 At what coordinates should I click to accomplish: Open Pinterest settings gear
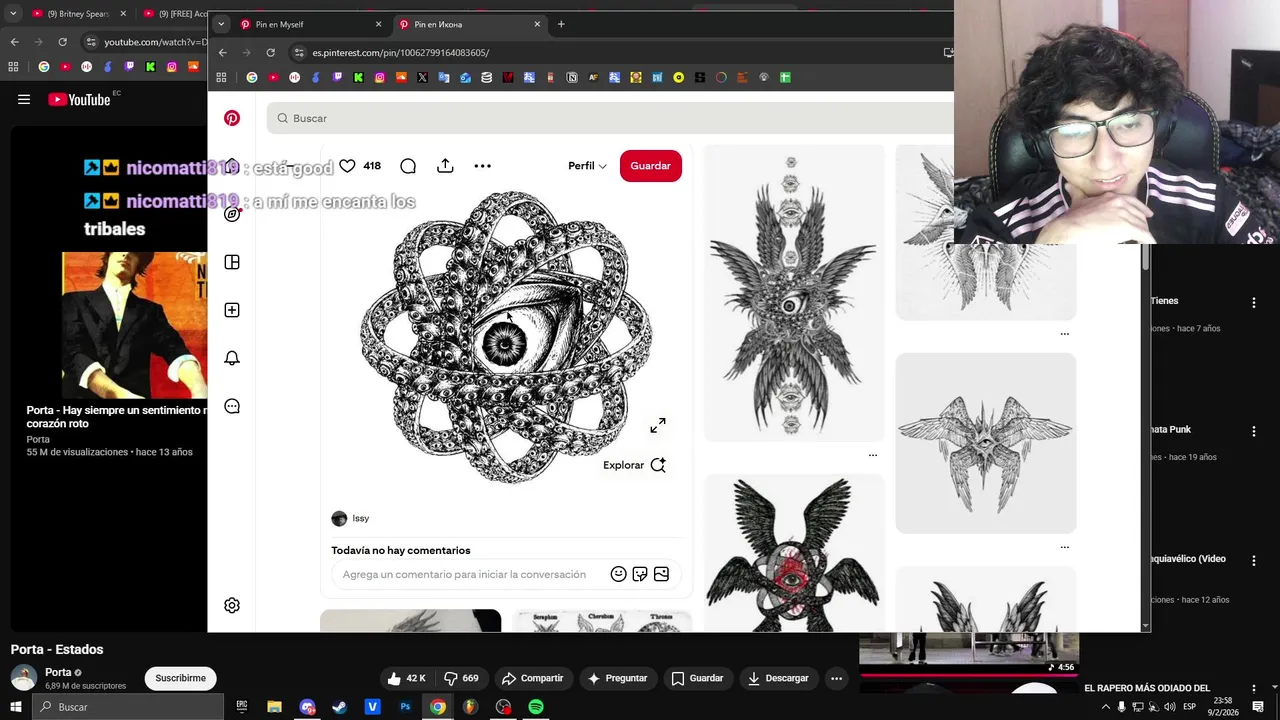coord(232,605)
